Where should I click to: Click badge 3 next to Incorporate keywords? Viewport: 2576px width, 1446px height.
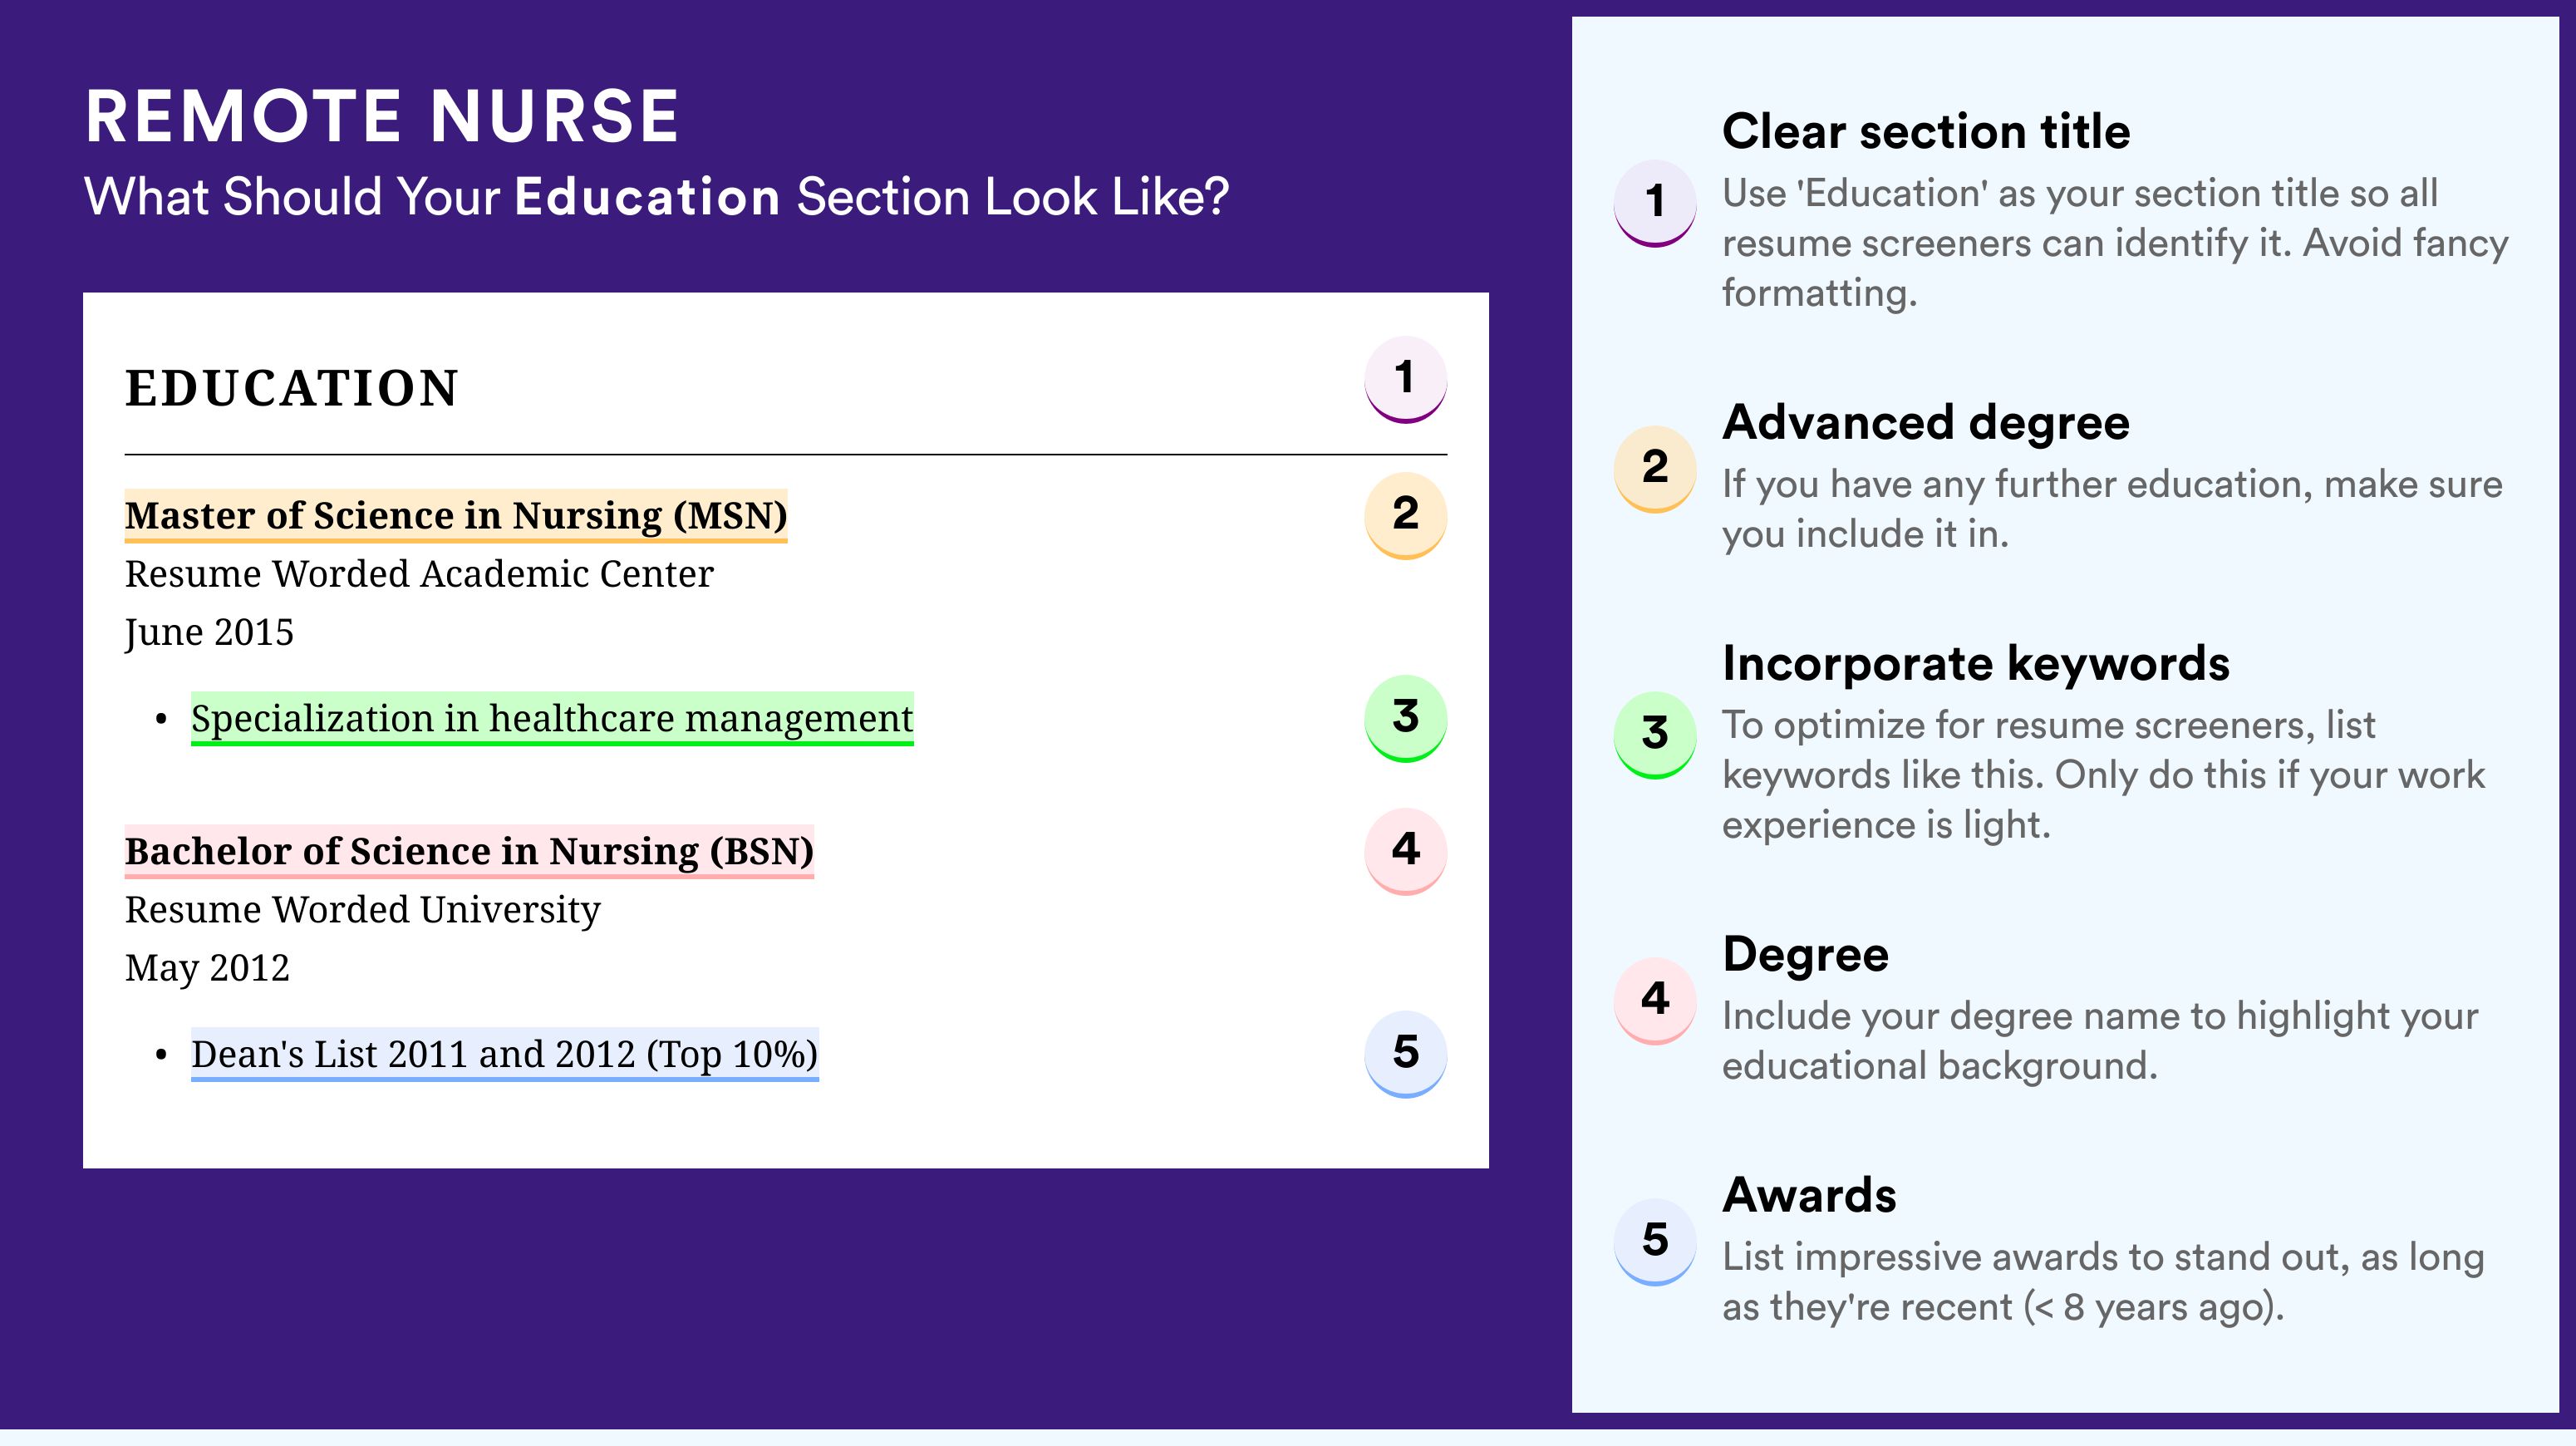(1655, 735)
